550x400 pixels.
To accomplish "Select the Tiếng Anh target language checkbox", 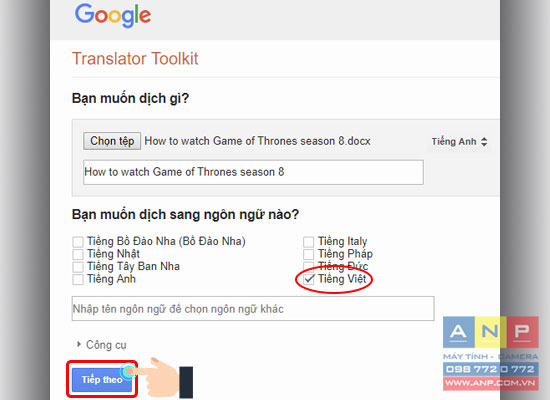I will [x=78, y=279].
